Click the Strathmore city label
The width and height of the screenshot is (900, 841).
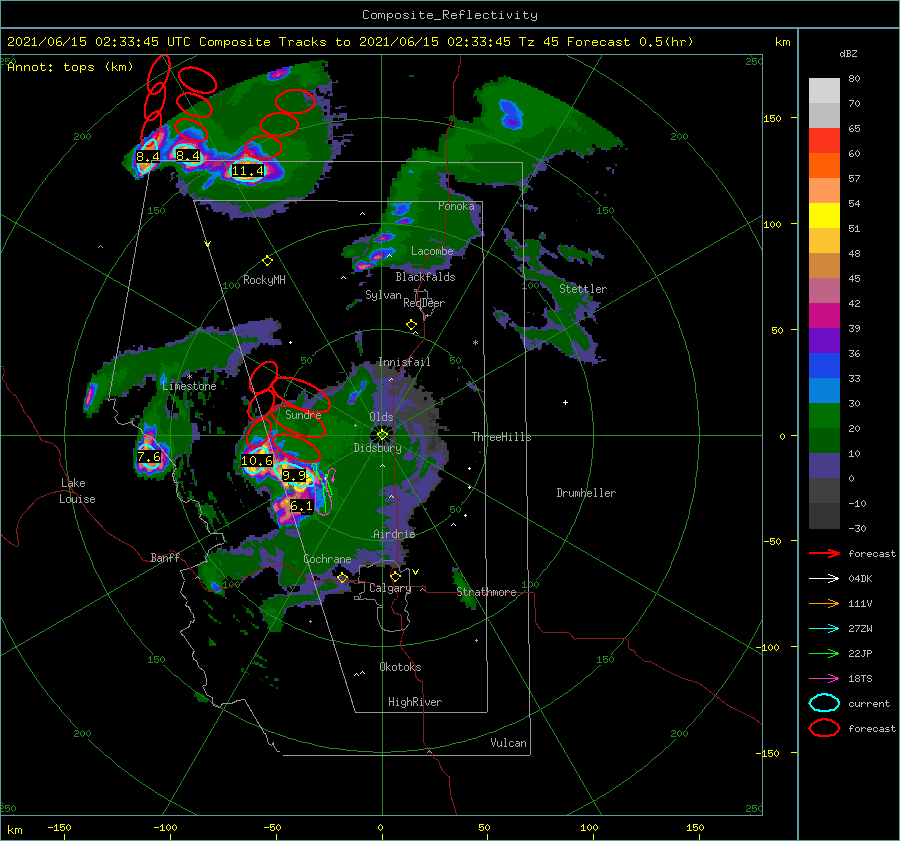pyautogui.click(x=486, y=592)
